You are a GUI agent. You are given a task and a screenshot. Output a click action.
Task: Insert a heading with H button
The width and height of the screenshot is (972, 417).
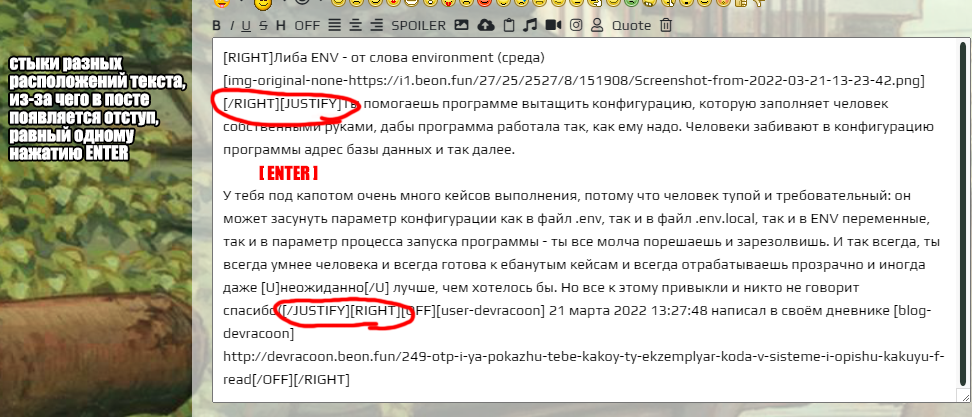pos(280,25)
